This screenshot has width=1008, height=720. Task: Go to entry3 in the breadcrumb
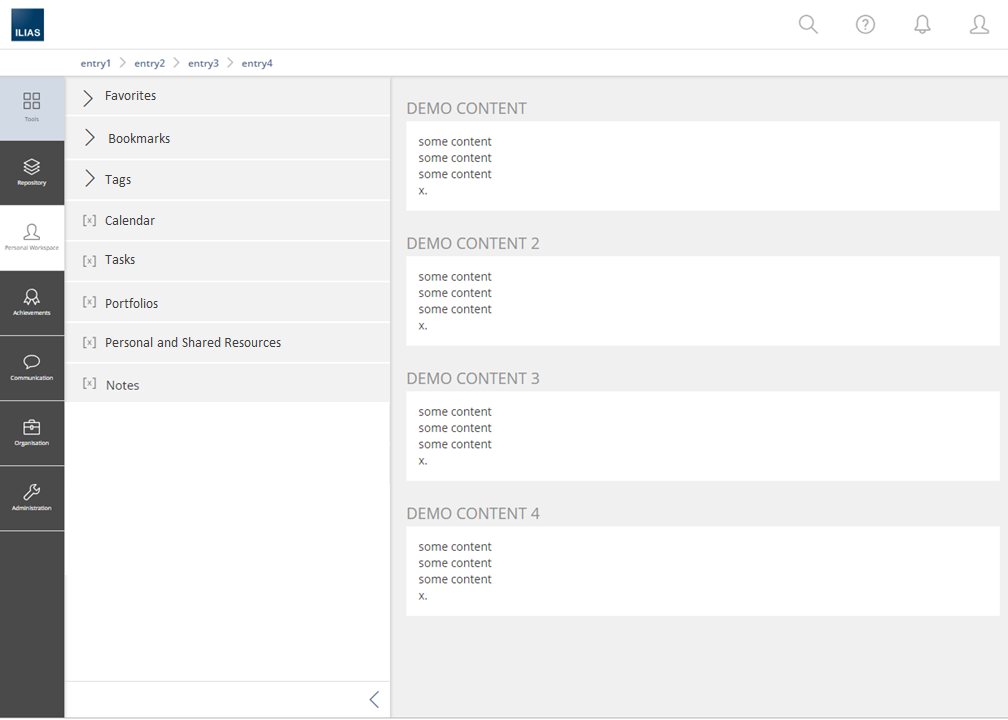tap(203, 63)
